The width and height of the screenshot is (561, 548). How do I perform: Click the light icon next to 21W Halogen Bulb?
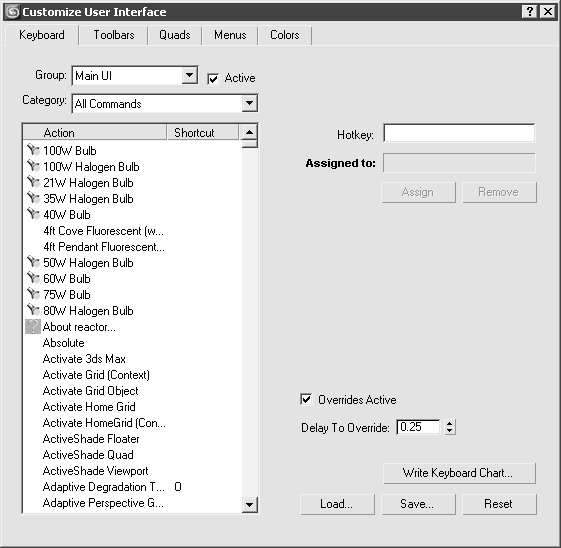click(33, 182)
